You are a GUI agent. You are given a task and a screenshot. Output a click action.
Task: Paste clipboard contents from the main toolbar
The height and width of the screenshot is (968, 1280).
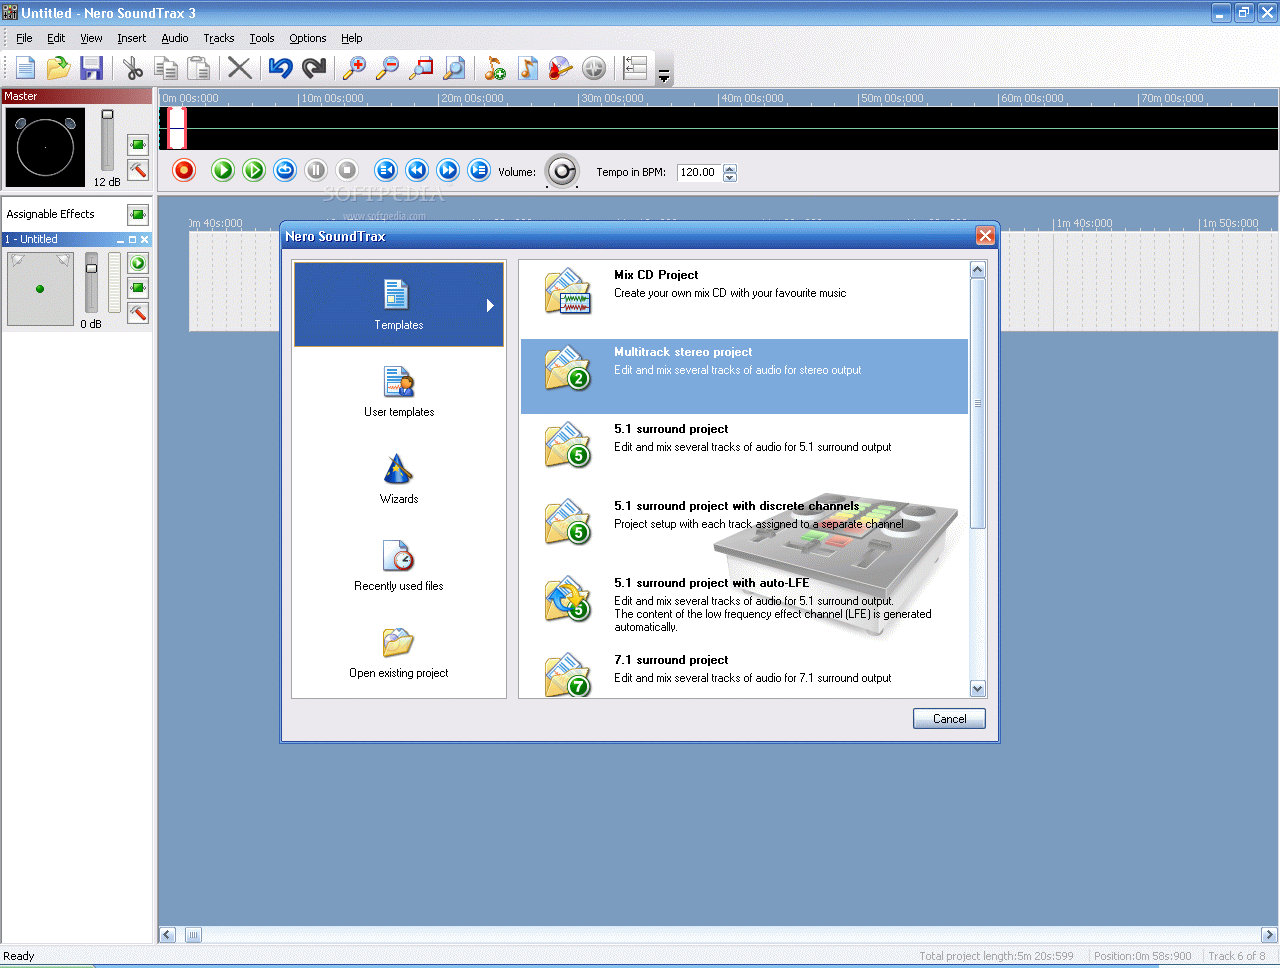tap(199, 68)
